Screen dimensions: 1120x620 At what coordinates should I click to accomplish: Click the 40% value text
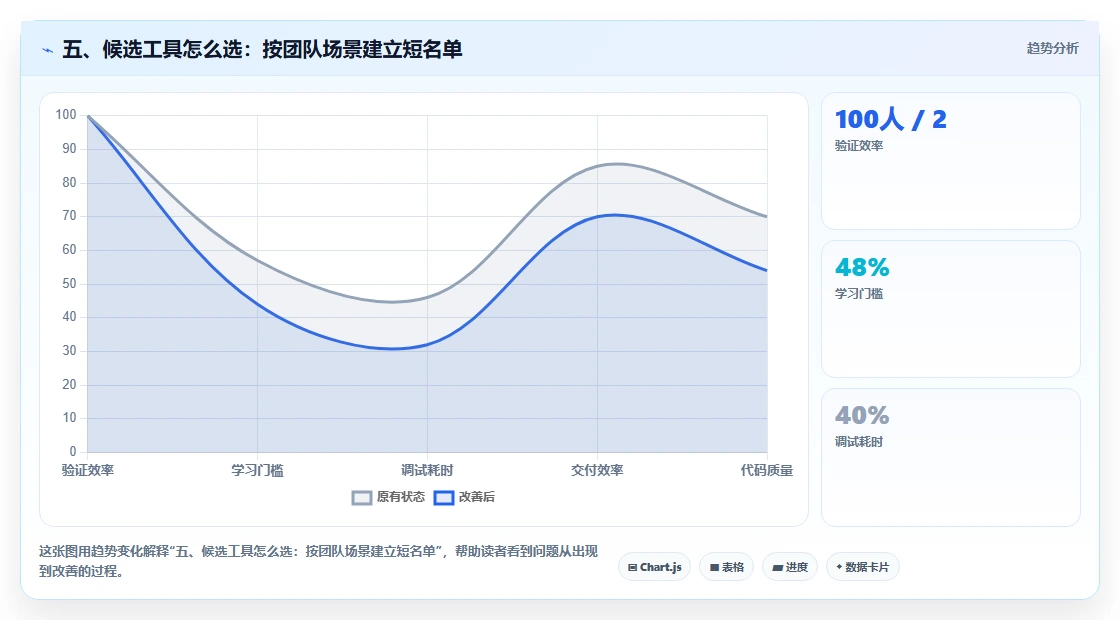point(862,415)
